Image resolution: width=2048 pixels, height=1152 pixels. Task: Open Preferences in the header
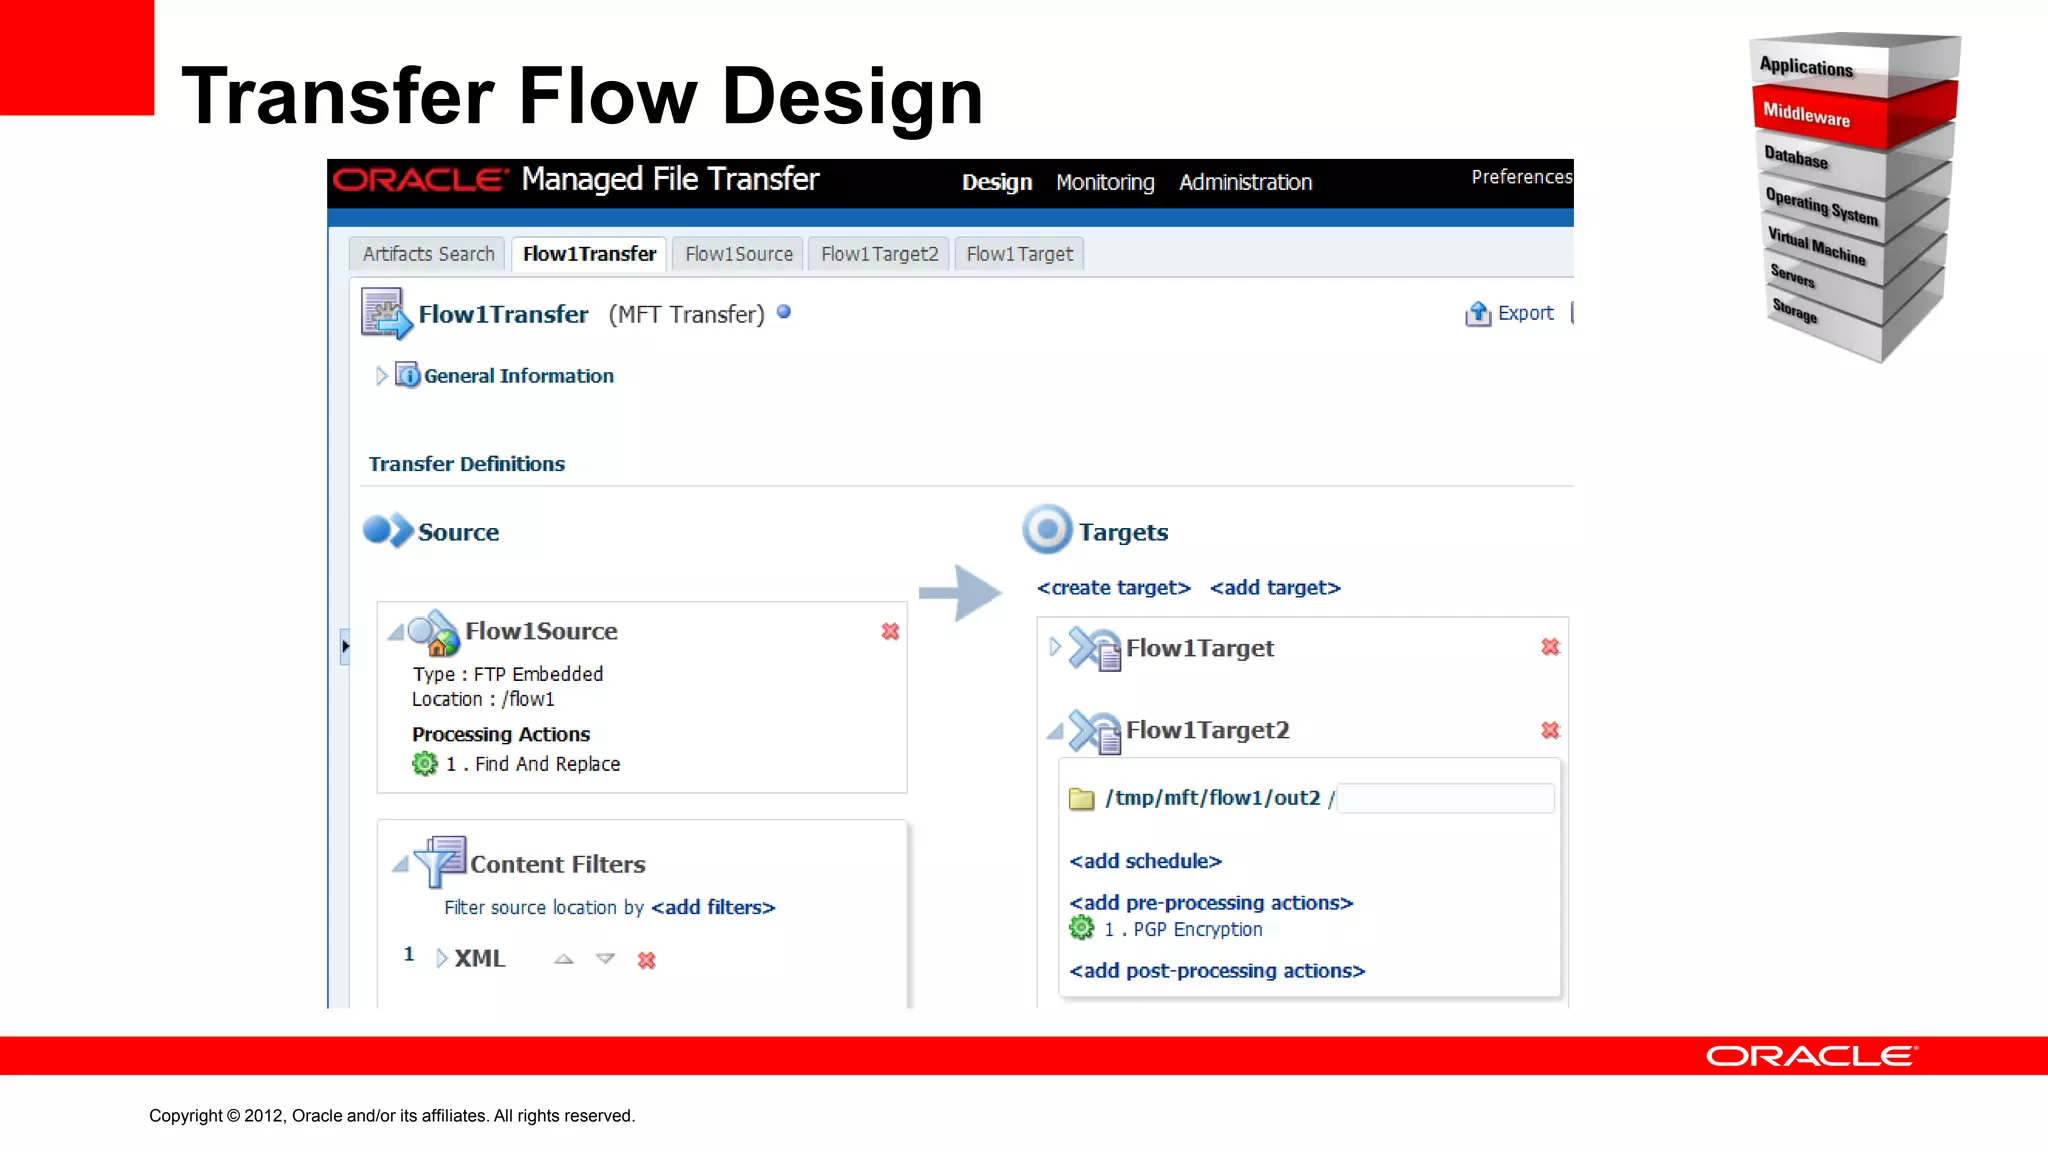coord(1521,177)
